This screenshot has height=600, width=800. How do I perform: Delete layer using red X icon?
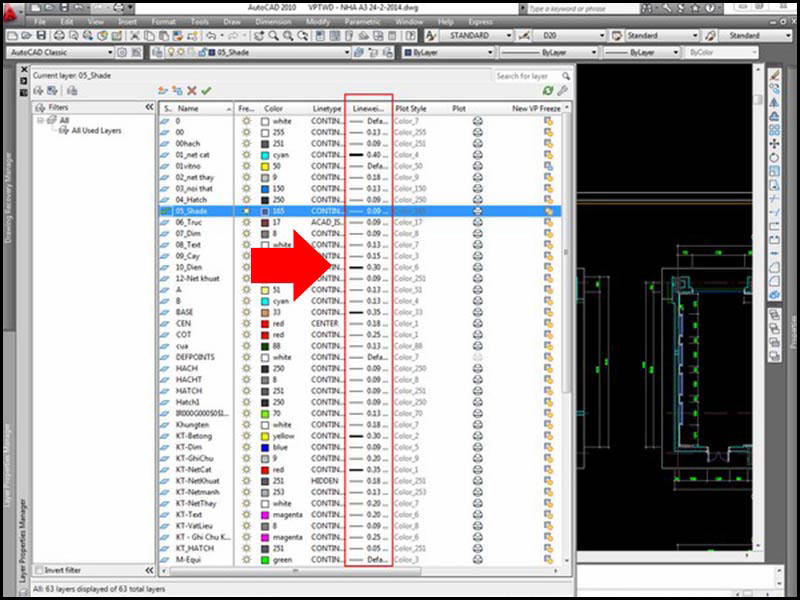(x=191, y=91)
